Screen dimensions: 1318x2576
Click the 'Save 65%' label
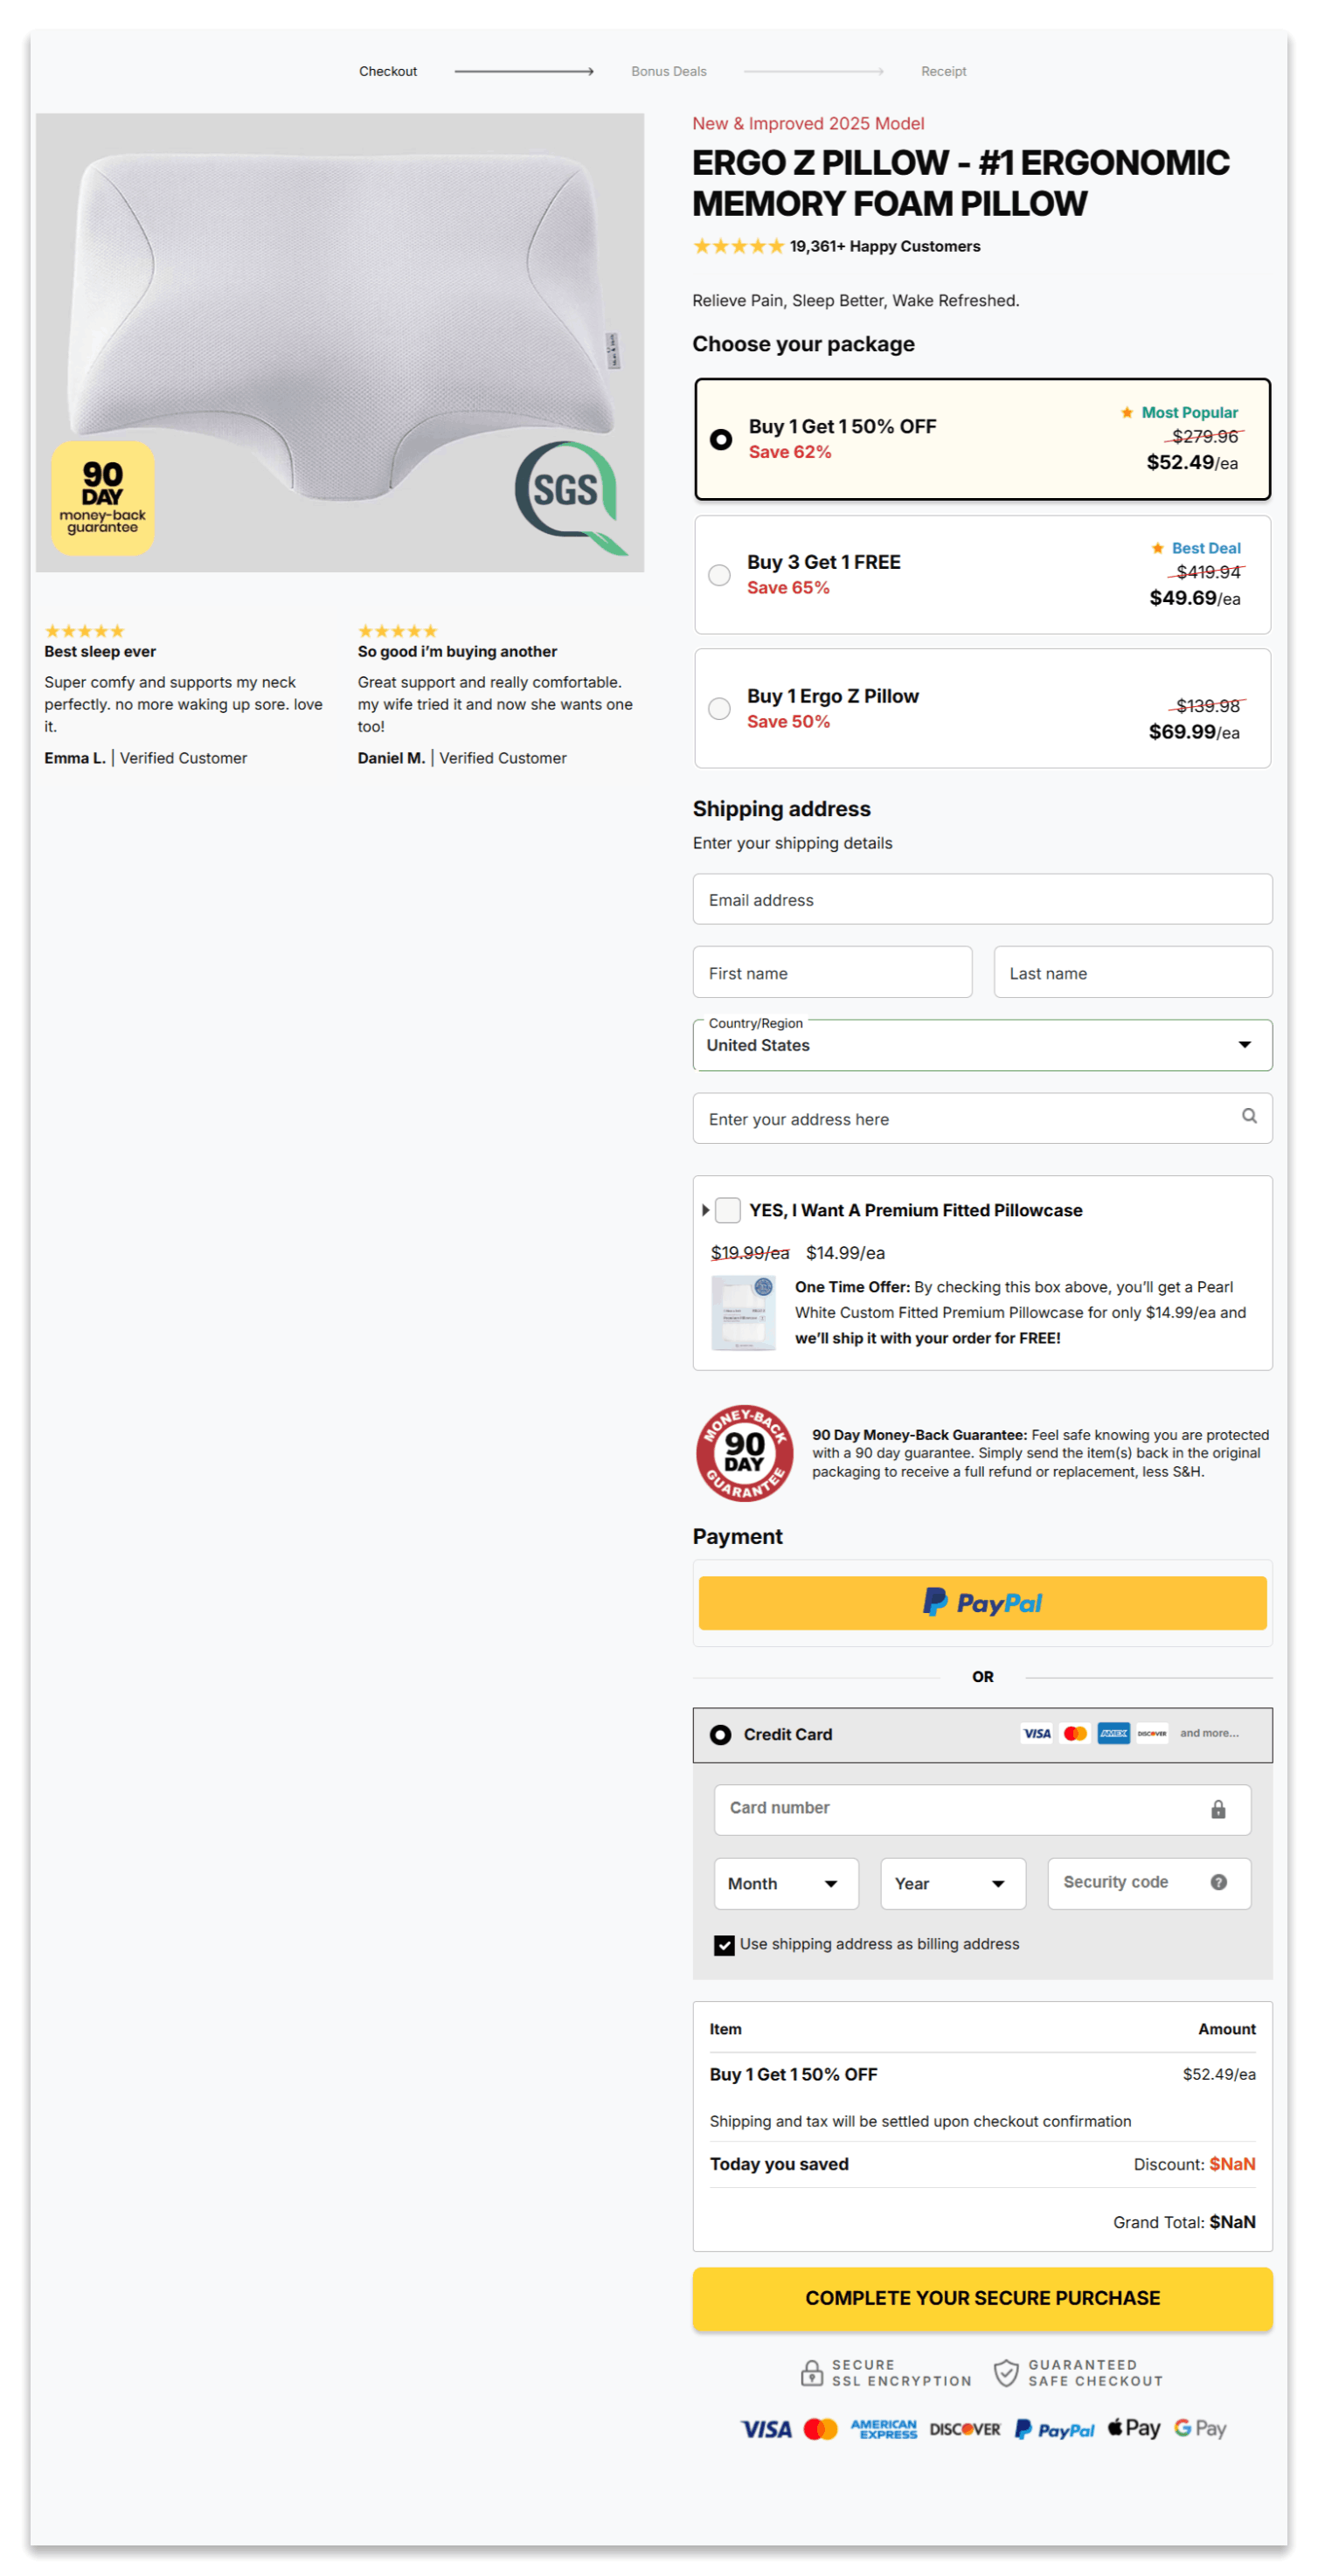(x=788, y=588)
